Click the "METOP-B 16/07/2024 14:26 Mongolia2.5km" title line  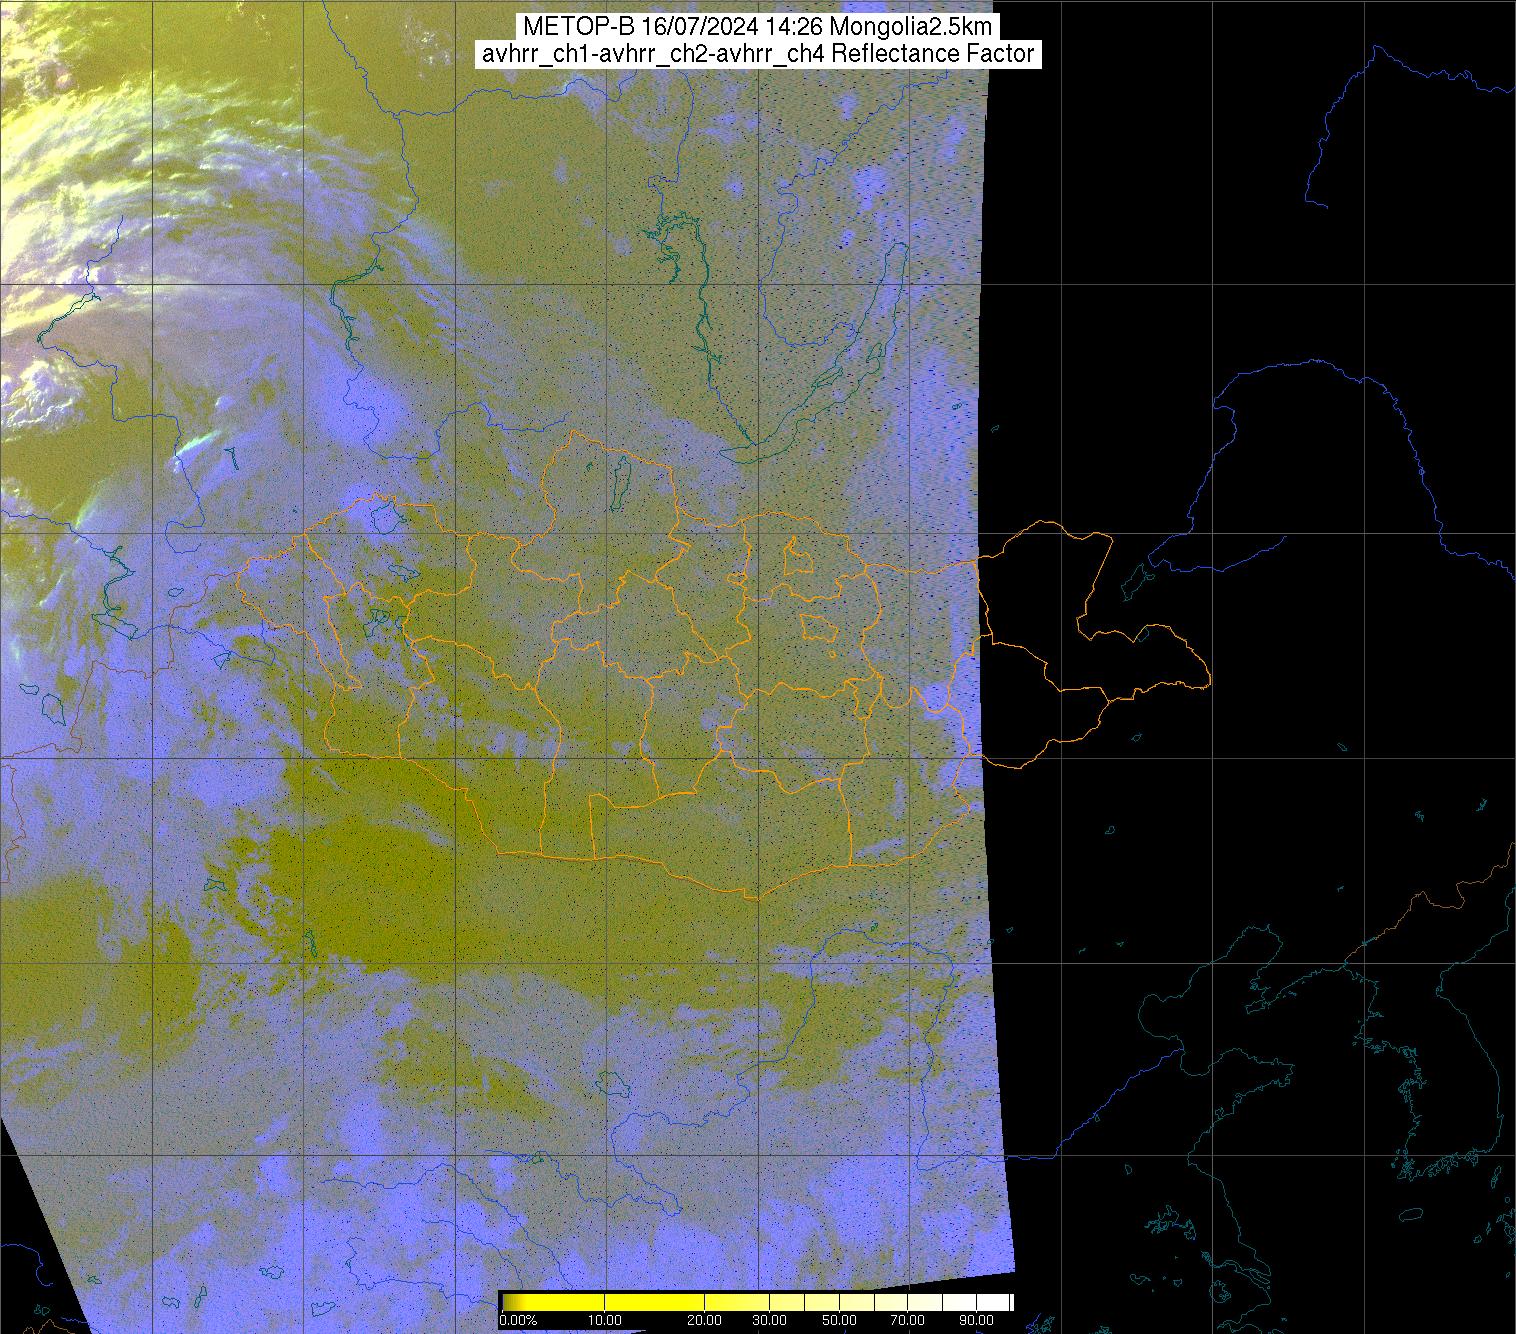point(757,27)
